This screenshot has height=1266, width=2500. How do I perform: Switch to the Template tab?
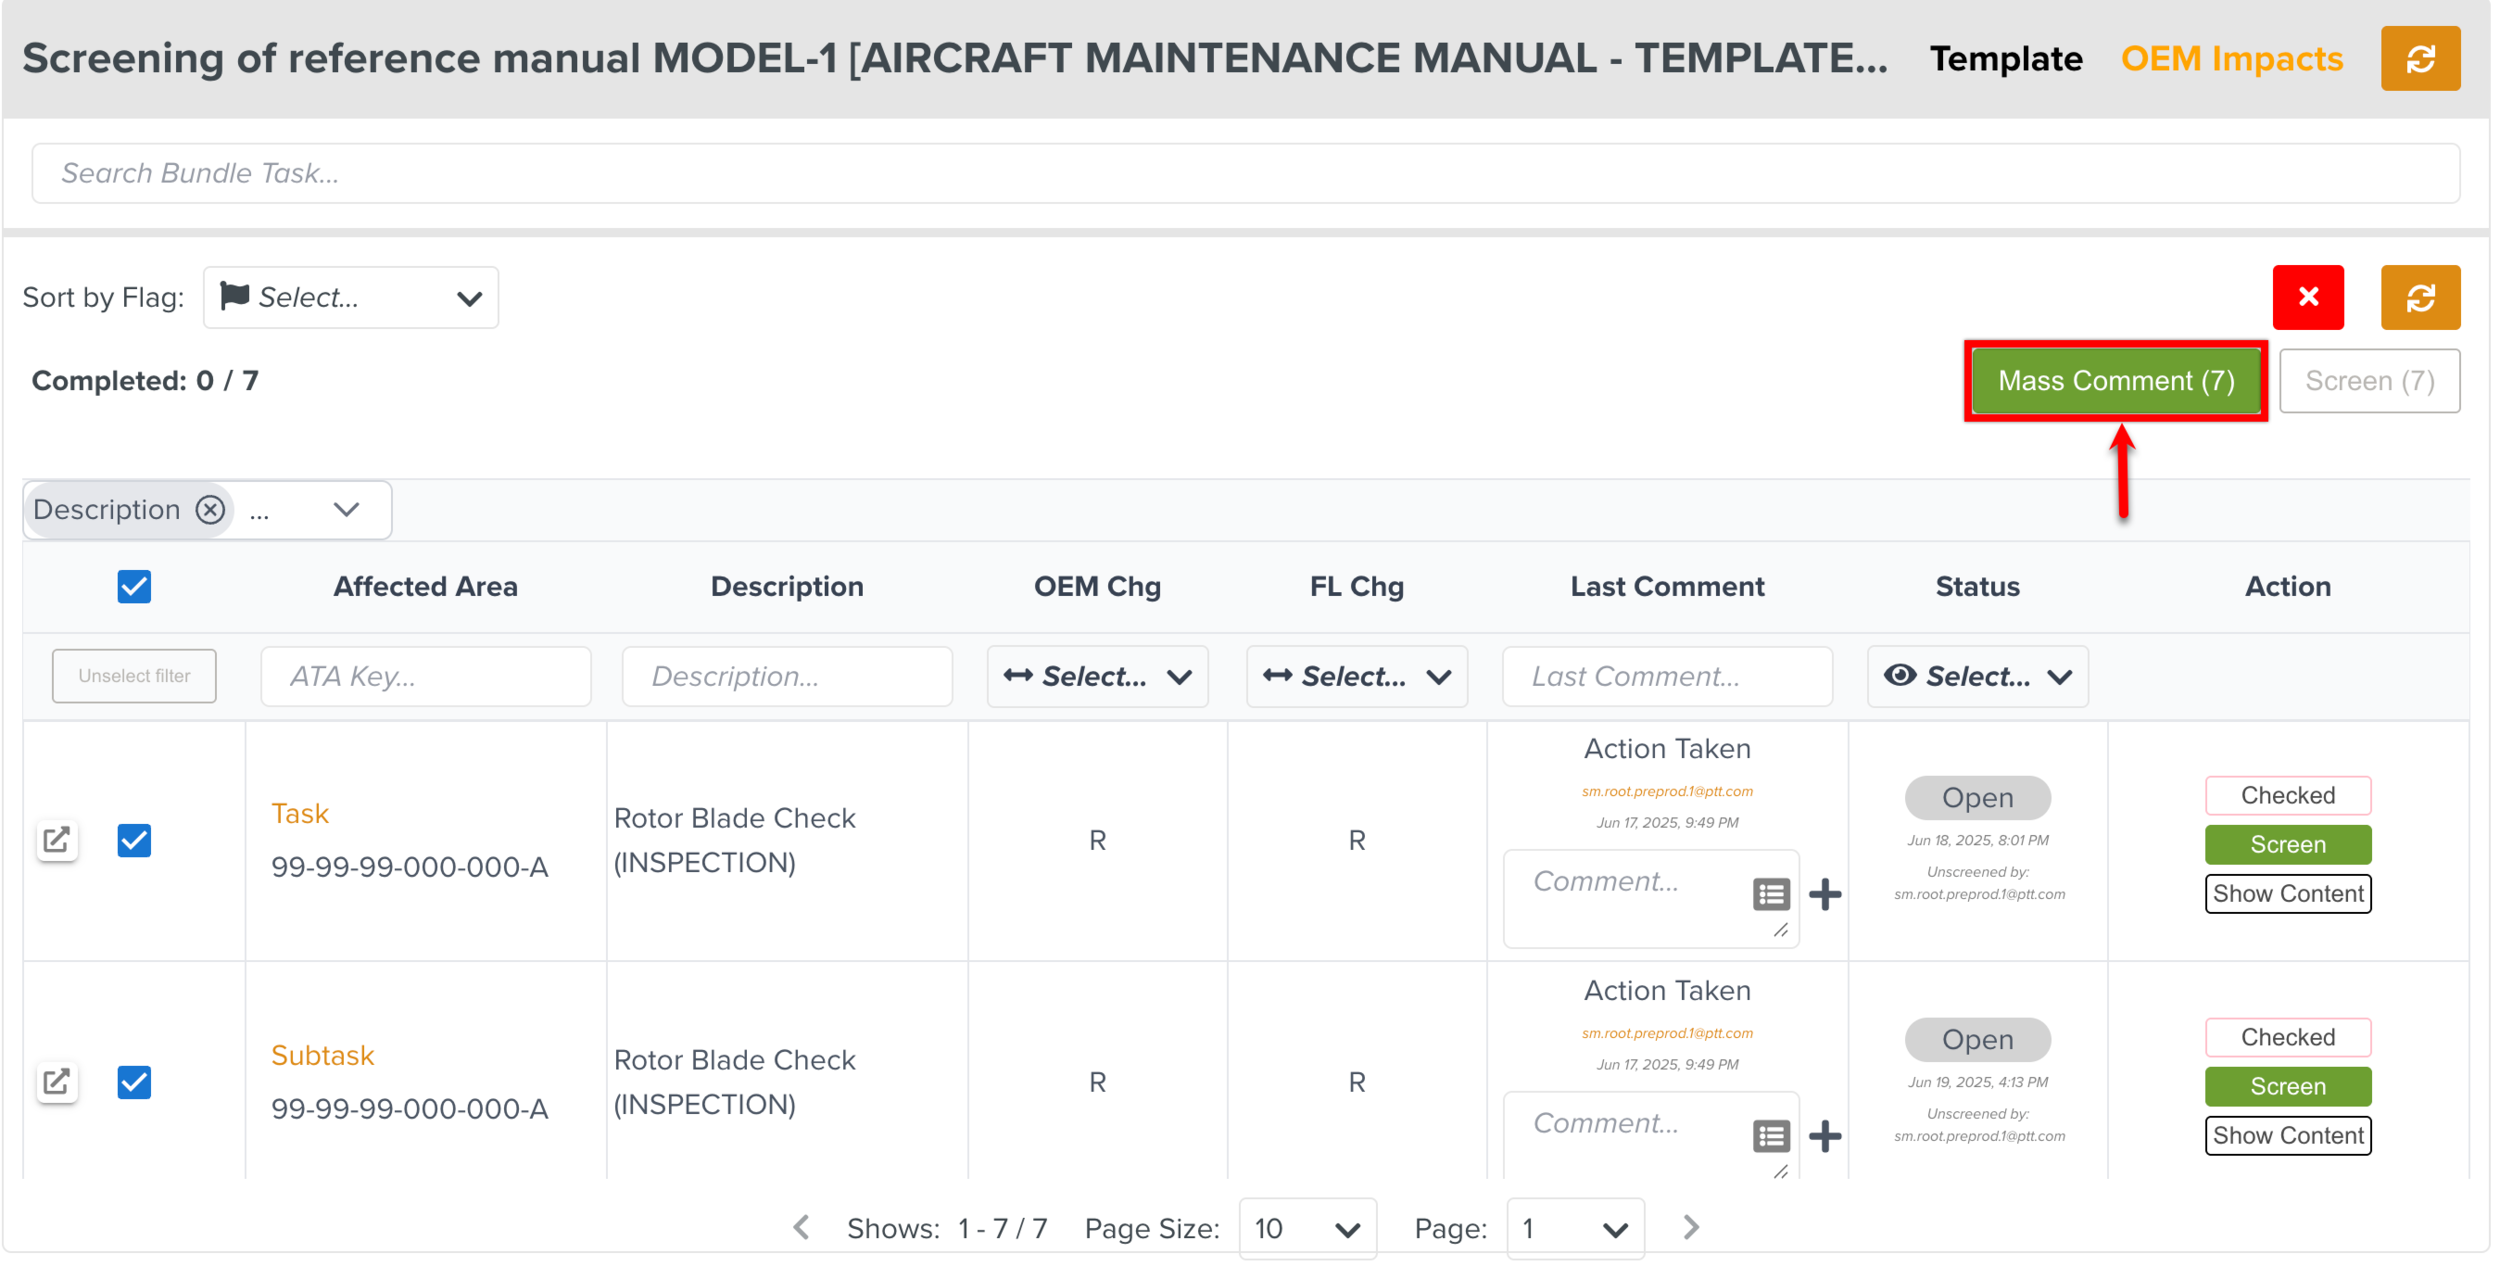pyautogui.click(x=2005, y=59)
